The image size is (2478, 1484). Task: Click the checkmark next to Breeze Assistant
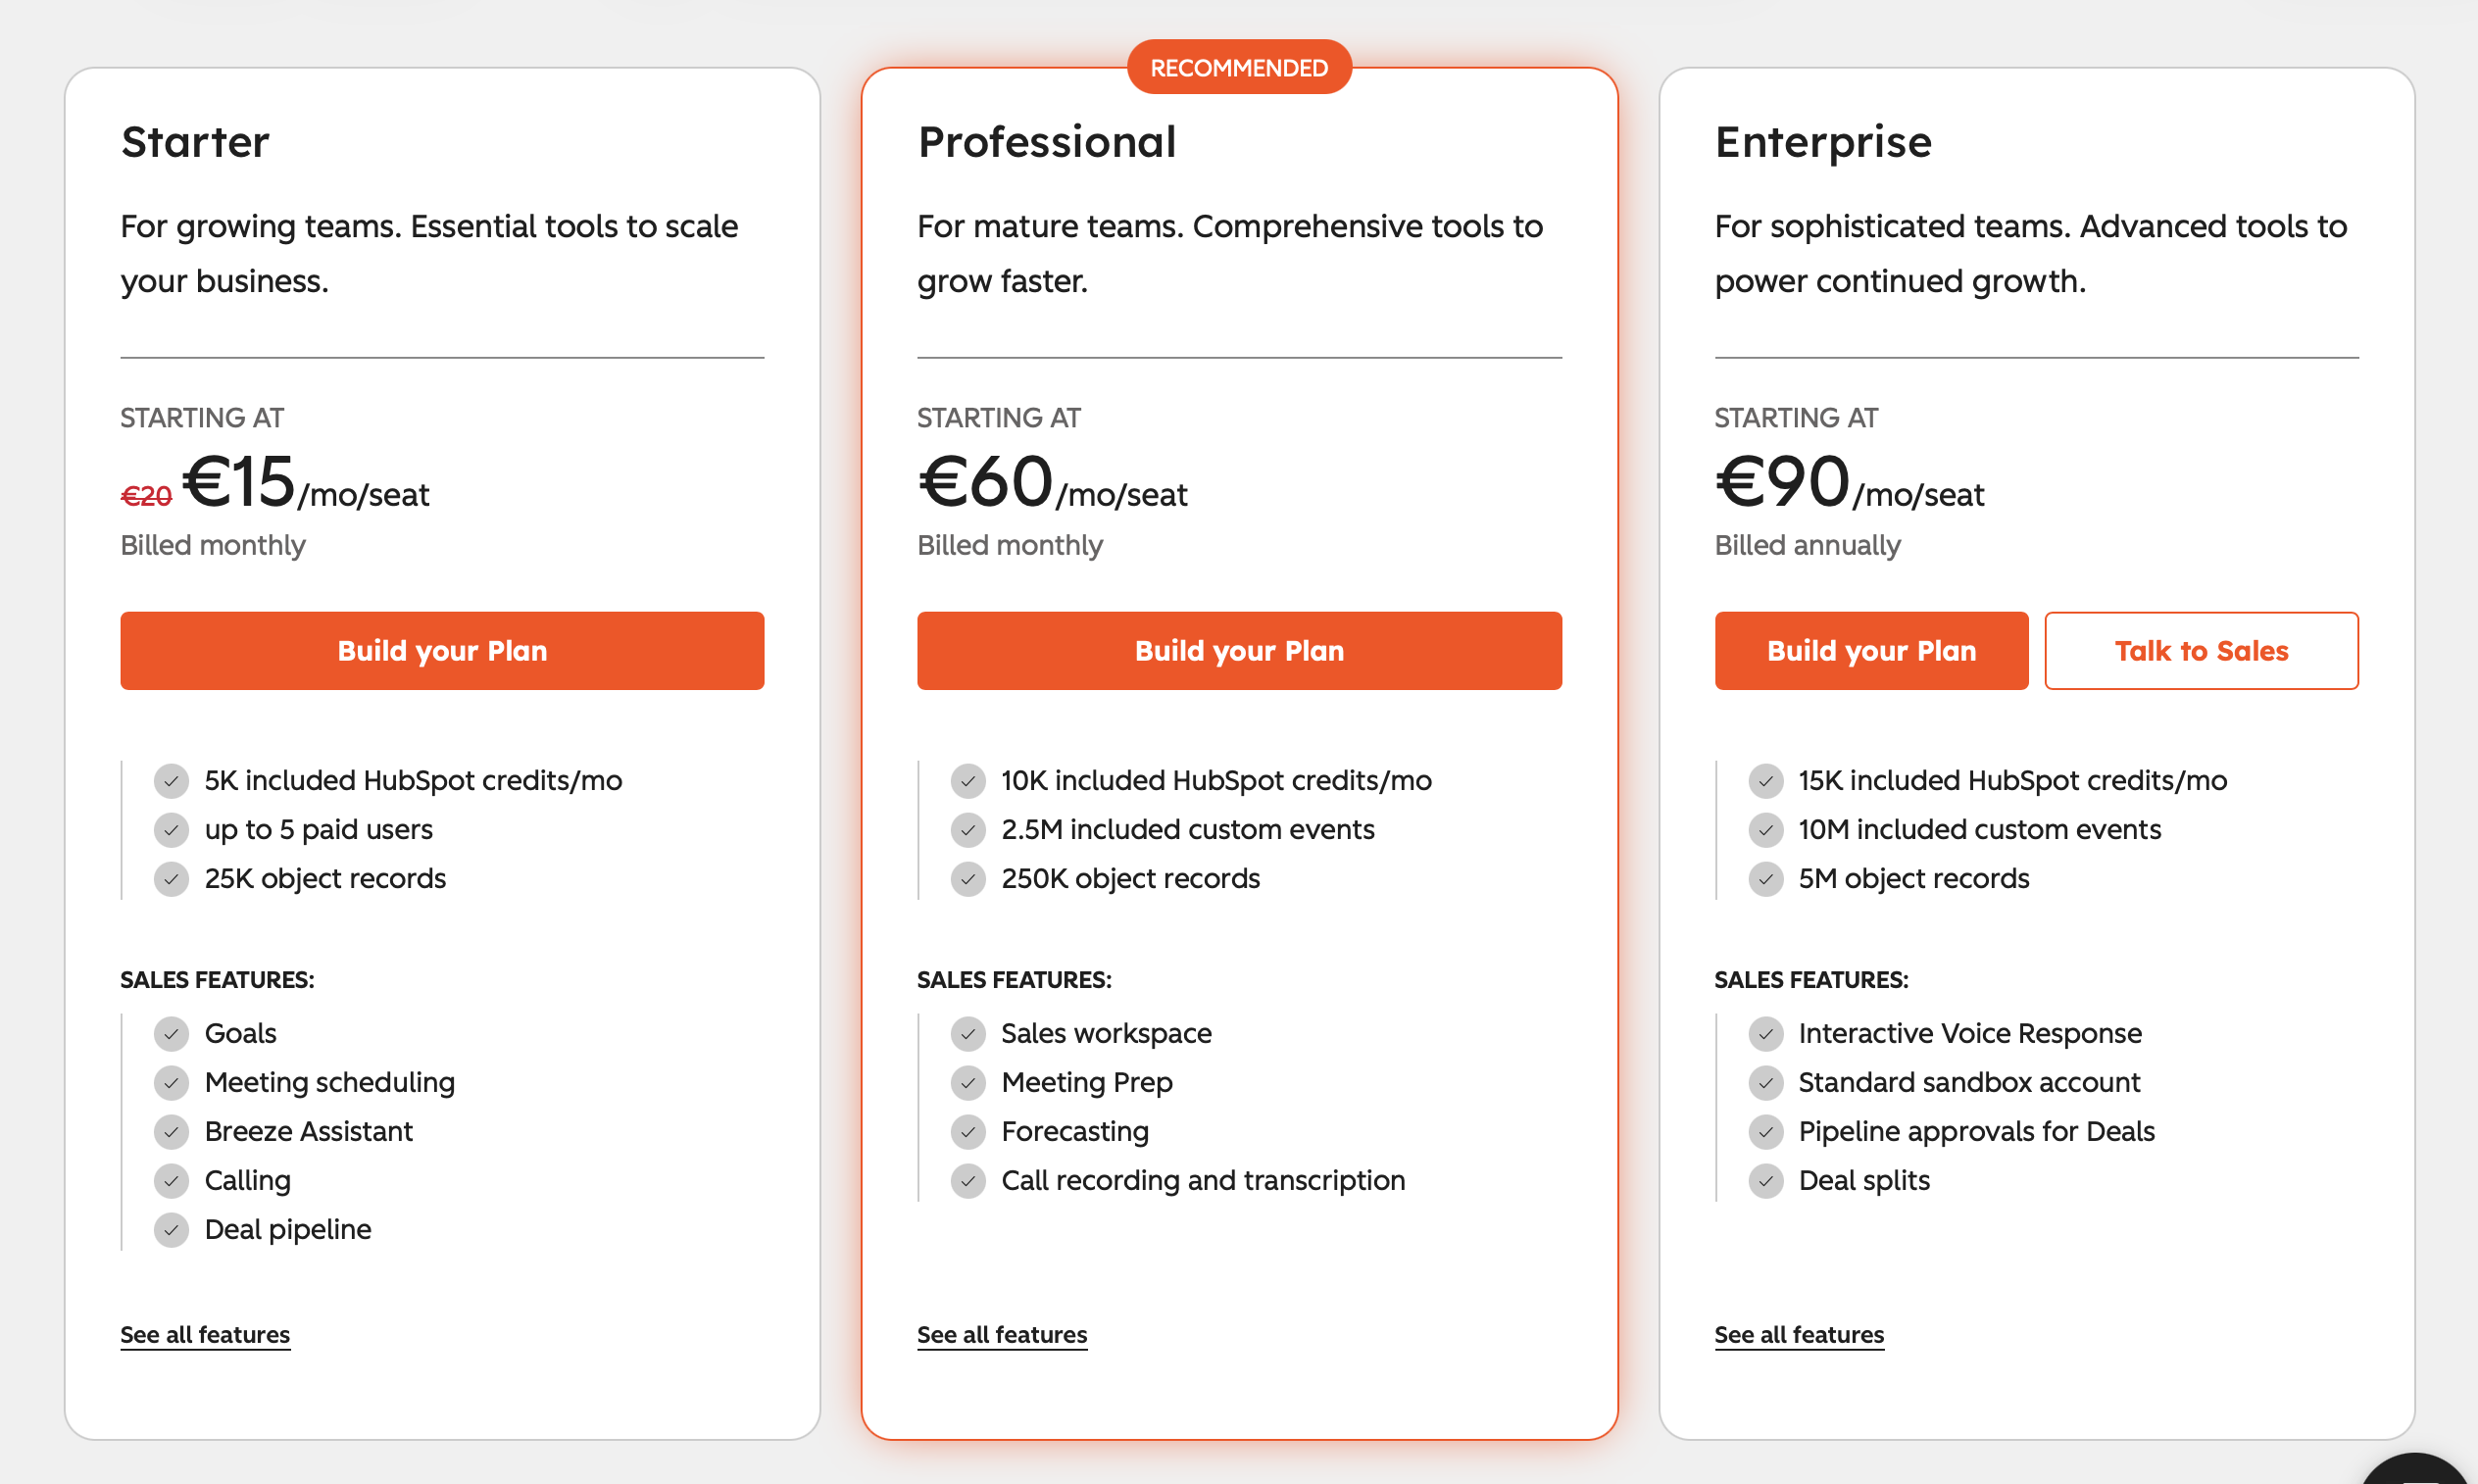point(171,1131)
